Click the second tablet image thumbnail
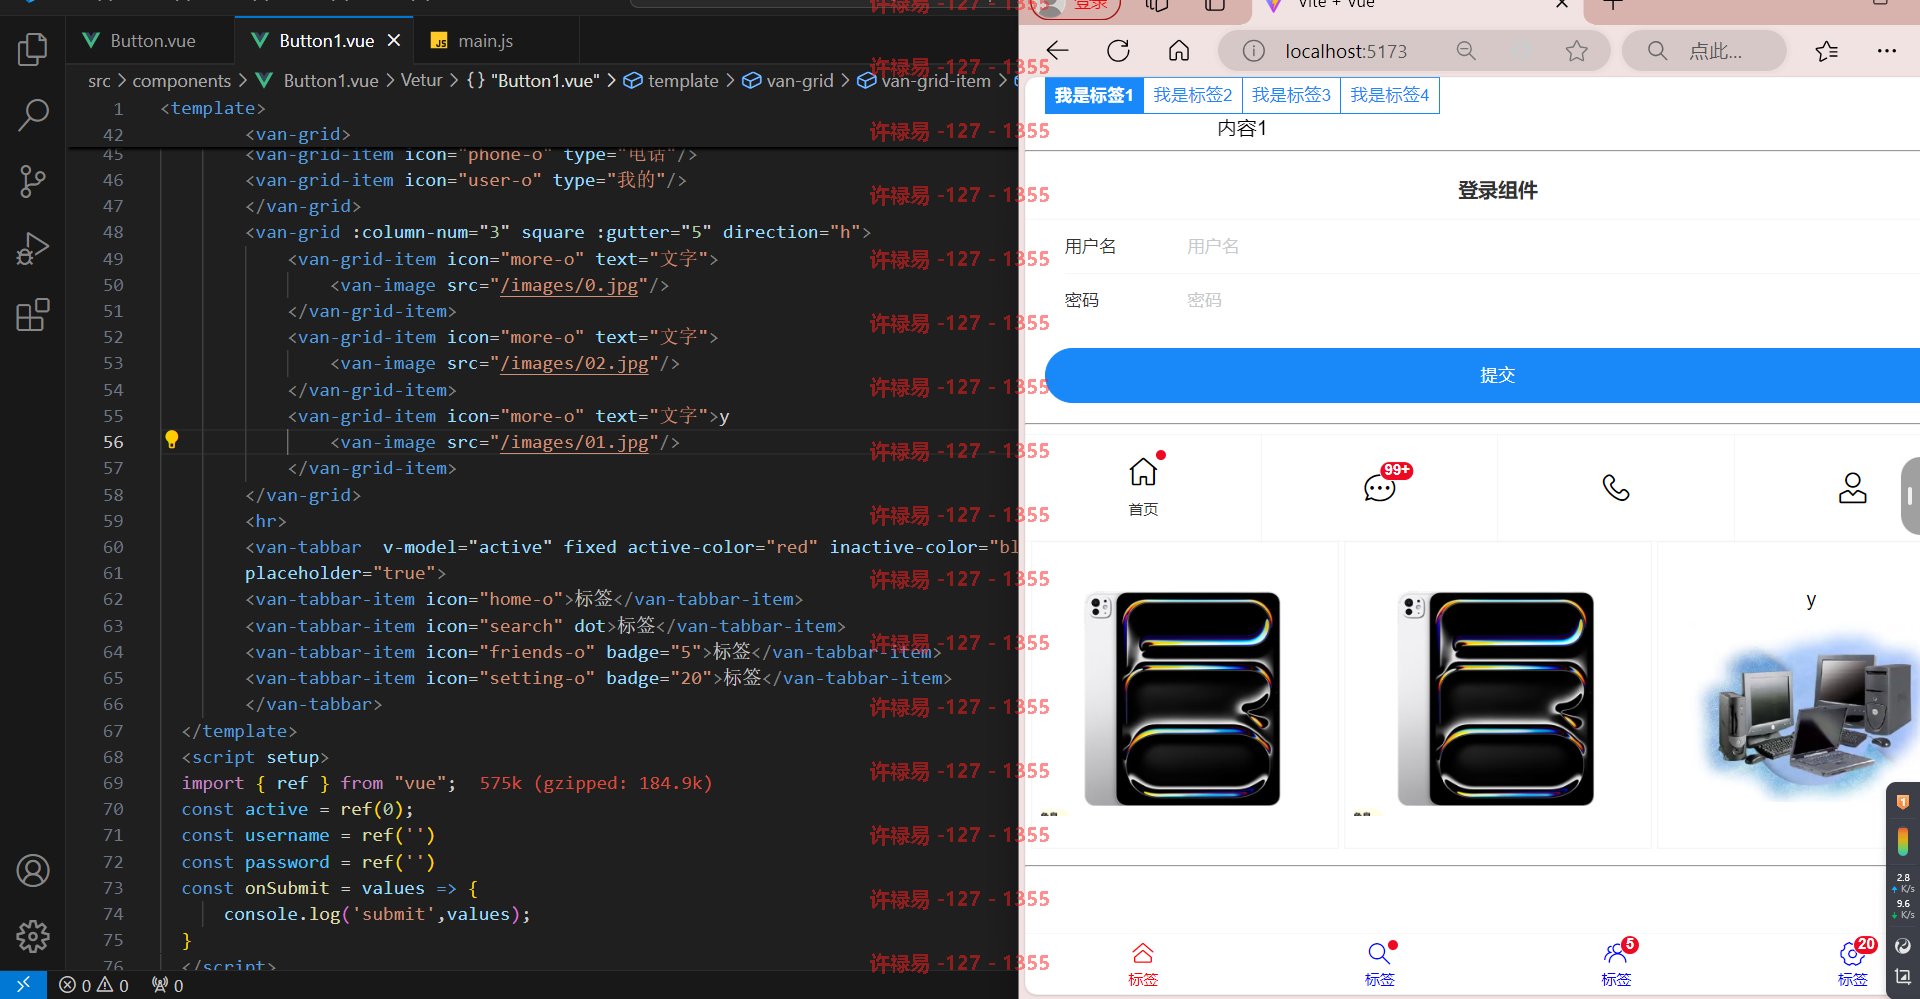Screen dimensions: 1920x999 (1496, 699)
